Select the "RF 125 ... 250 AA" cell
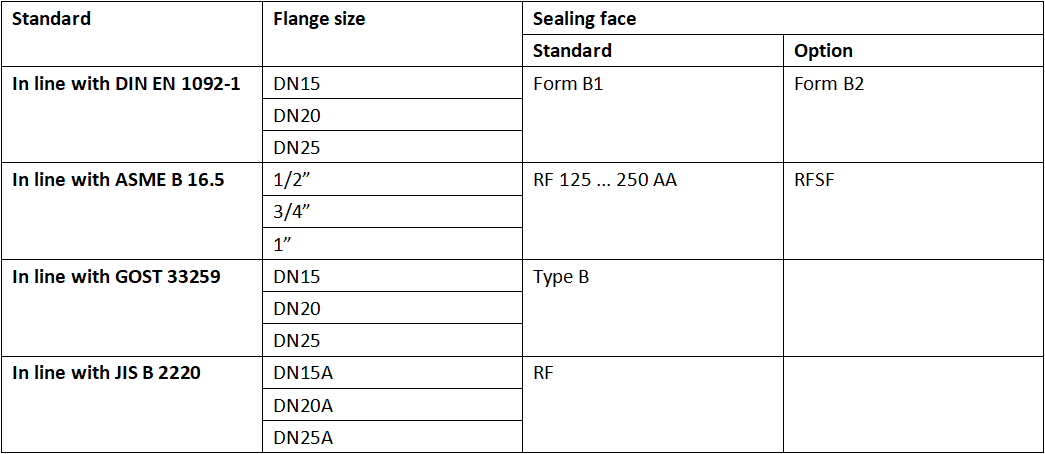This screenshot has height=454, width=1045. point(605,180)
